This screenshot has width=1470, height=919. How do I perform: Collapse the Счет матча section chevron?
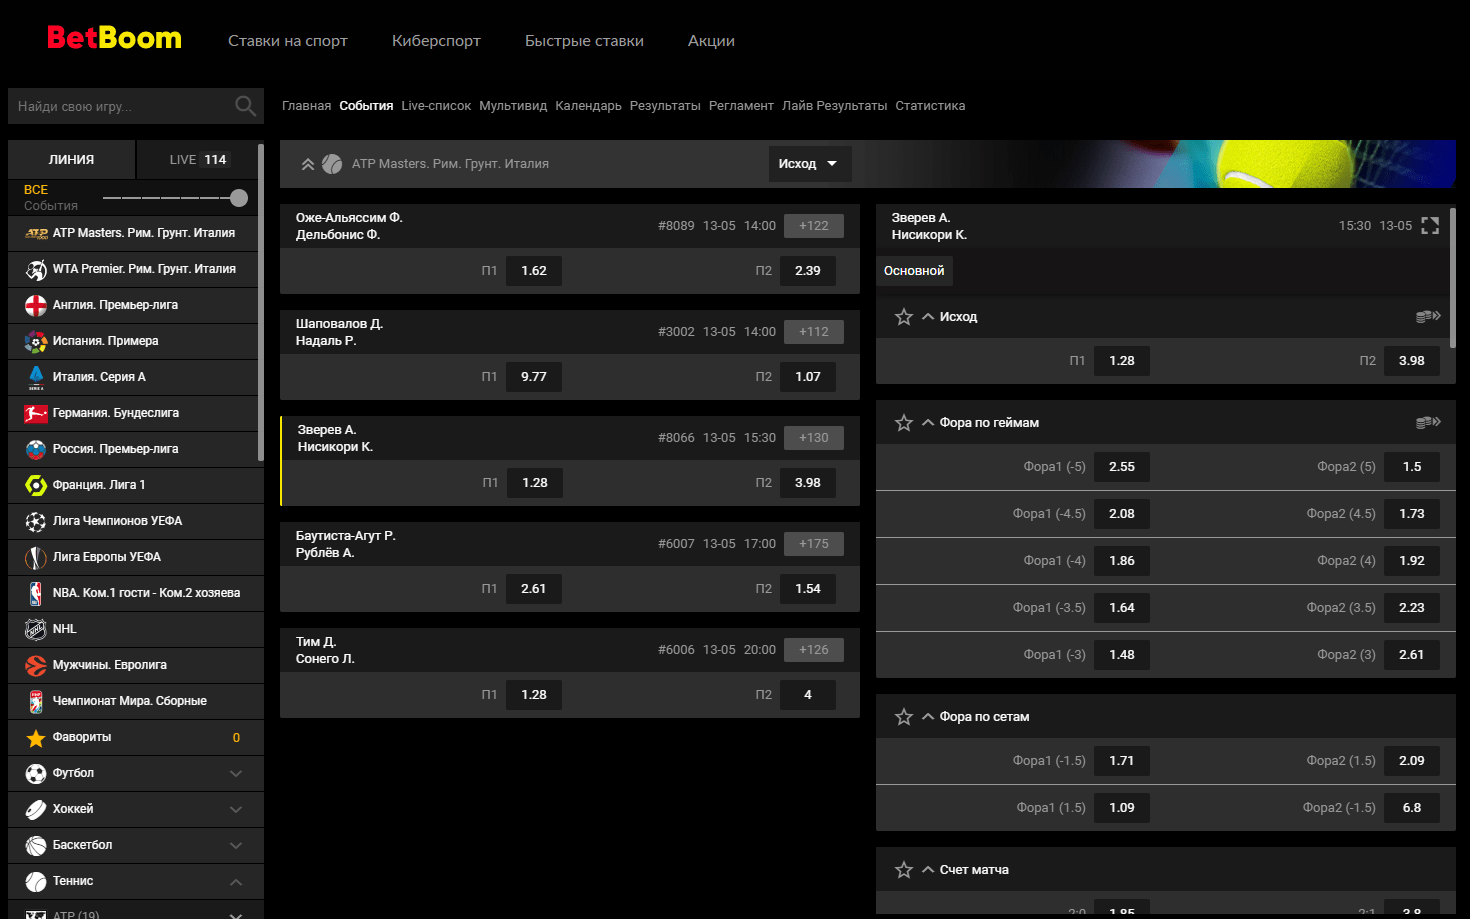(928, 870)
